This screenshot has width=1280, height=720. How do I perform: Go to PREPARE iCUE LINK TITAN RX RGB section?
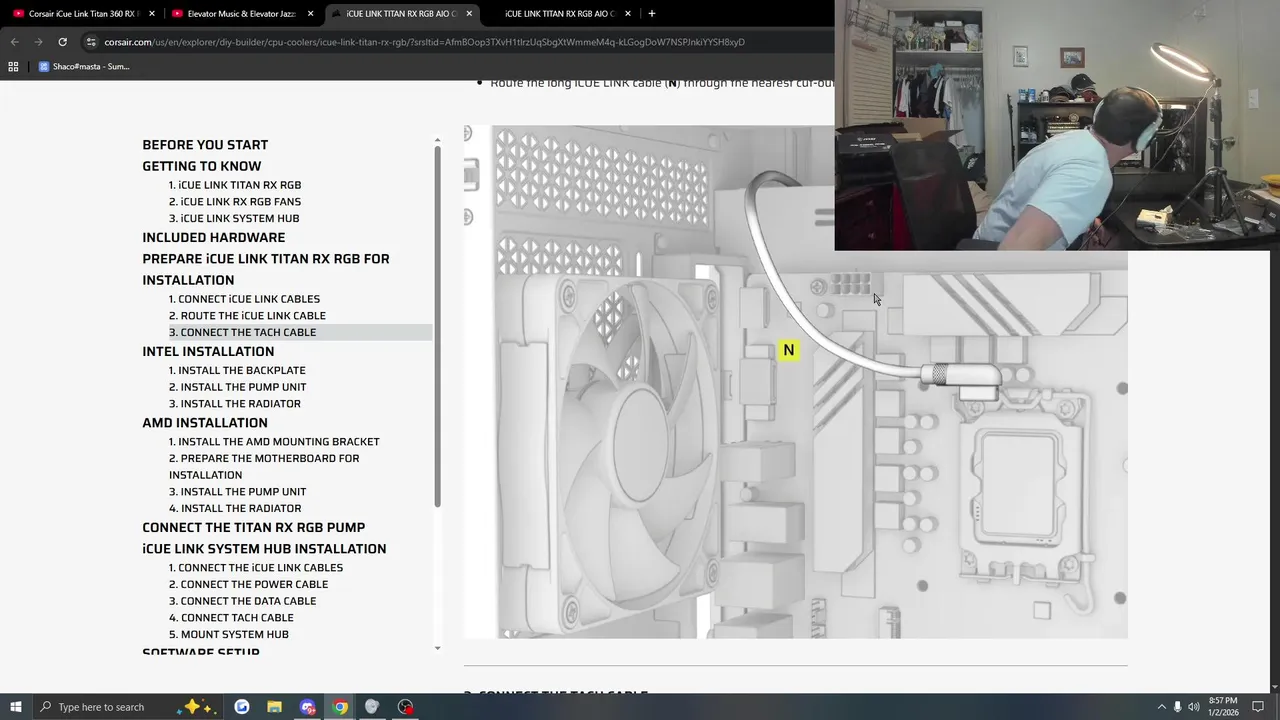point(266,269)
